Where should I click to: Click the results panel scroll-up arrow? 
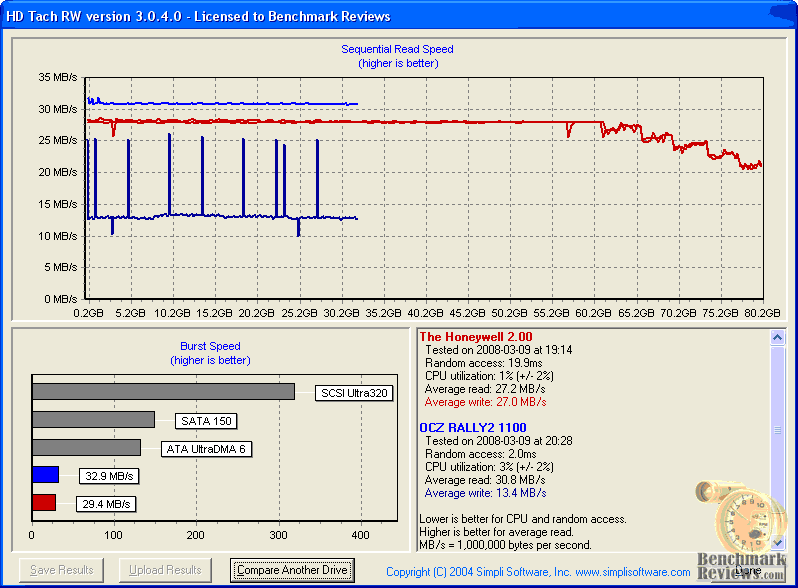click(x=777, y=337)
